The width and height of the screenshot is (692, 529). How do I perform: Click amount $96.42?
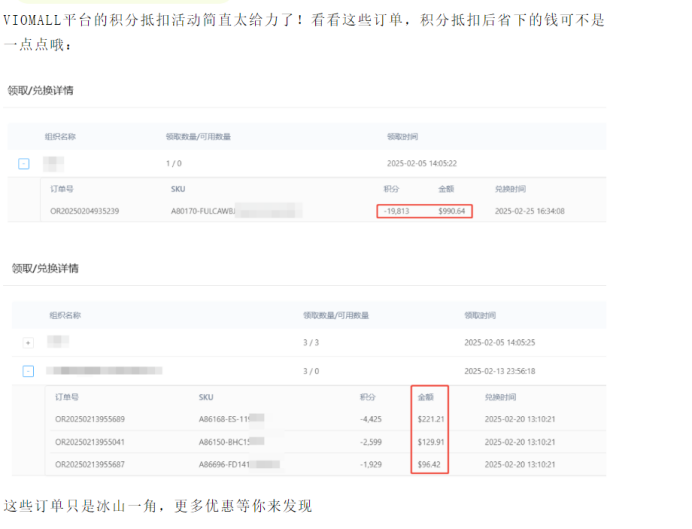click(429, 465)
